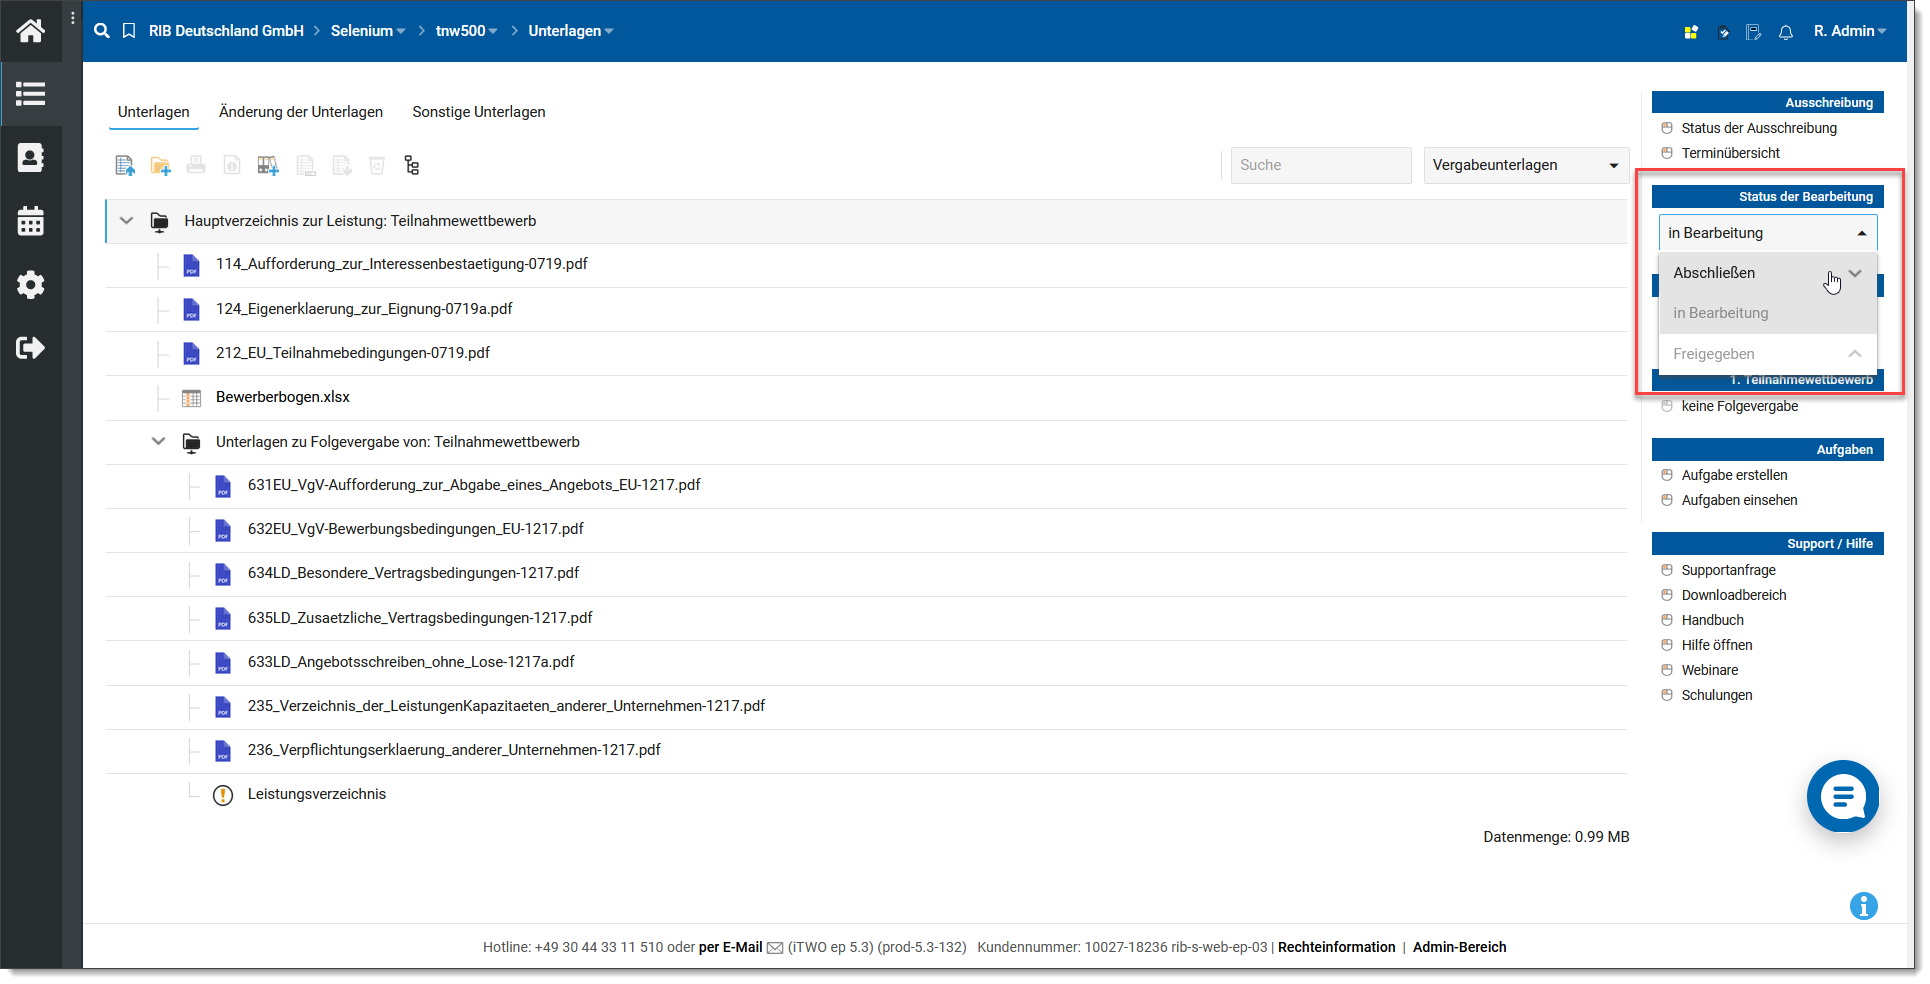Image resolution: width=1930 pixels, height=984 pixels.
Task: Click the logout icon in sidebar
Action: tap(30, 348)
